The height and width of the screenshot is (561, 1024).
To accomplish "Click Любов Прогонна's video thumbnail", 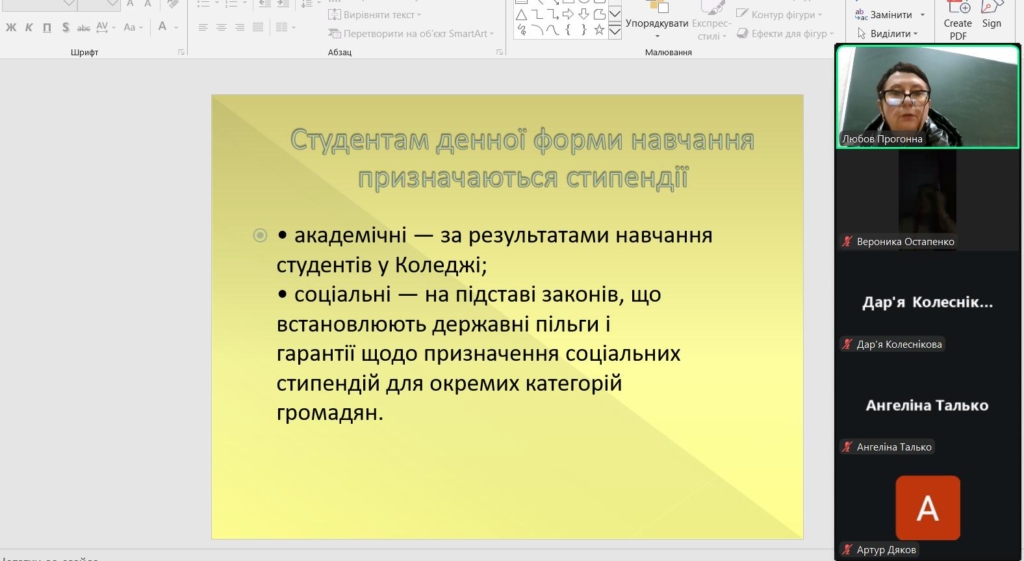I will pyautogui.click(x=927, y=97).
